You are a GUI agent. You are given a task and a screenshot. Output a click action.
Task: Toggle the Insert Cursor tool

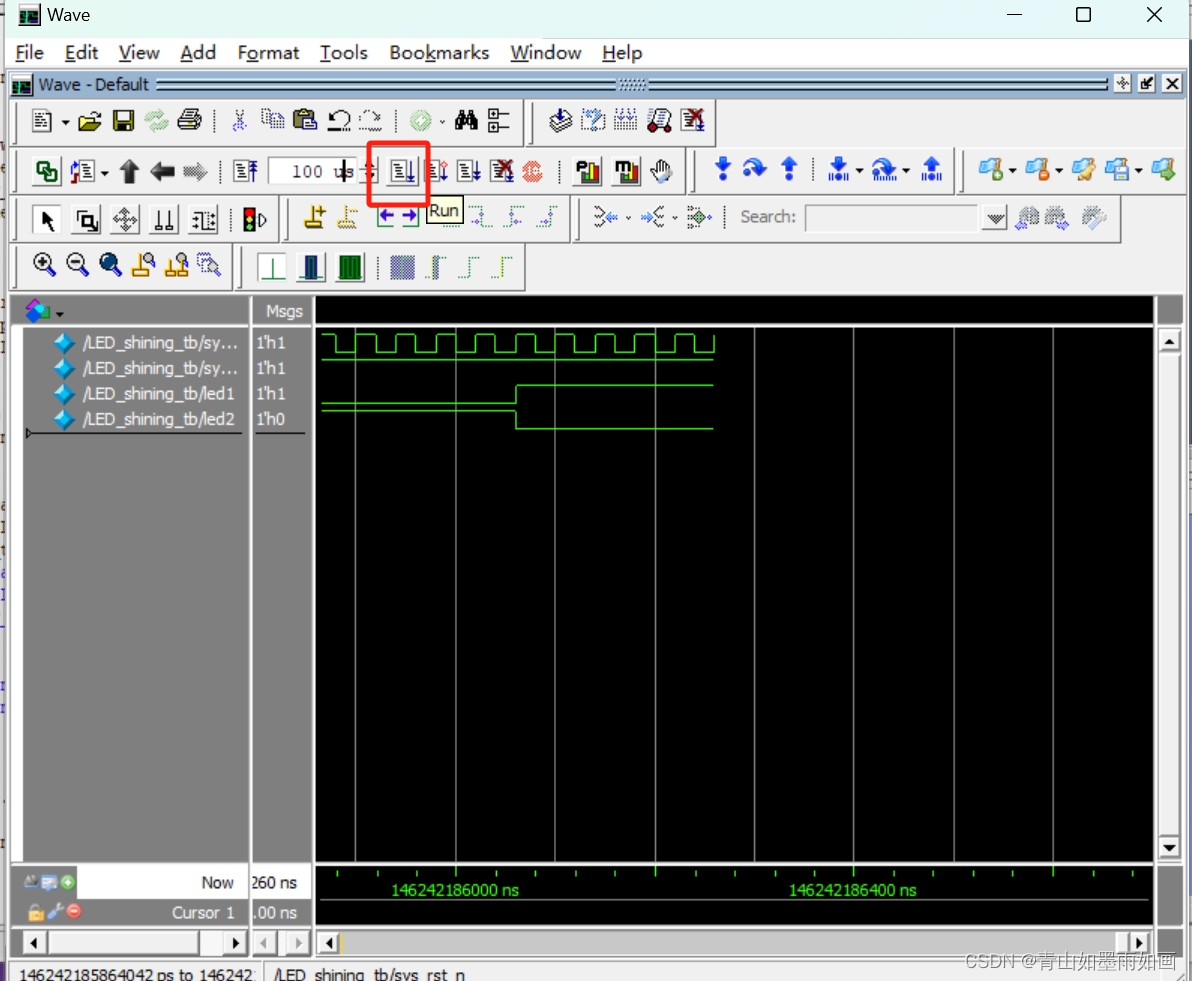point(312,218)
